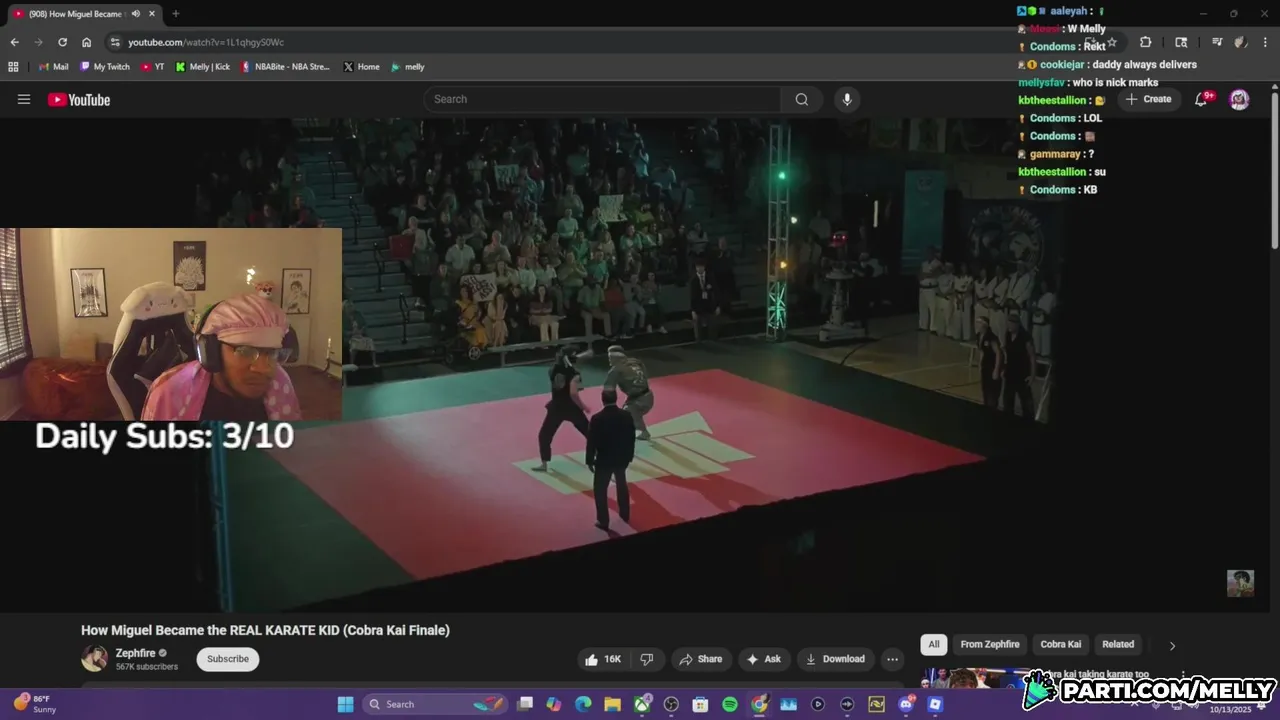This screenshot has height=720, width=1280.
Task: Click the video title text
Action: click(x=265, y=630)
